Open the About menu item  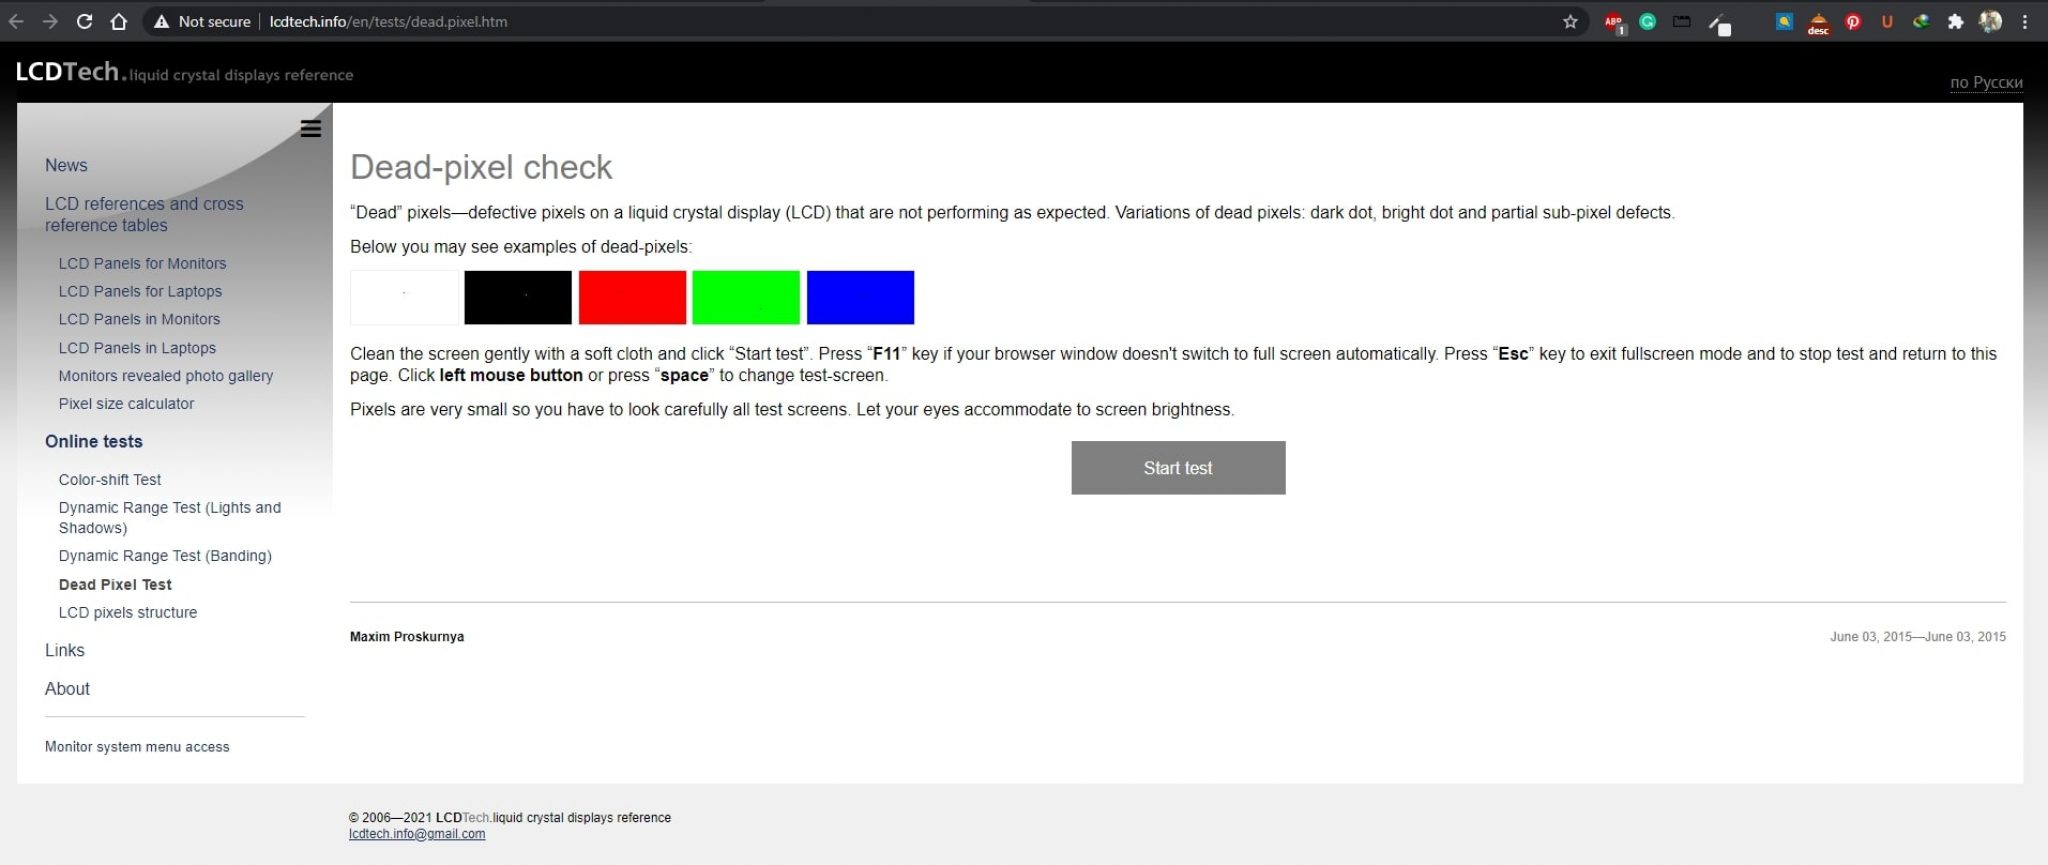(x=67, y=689)
